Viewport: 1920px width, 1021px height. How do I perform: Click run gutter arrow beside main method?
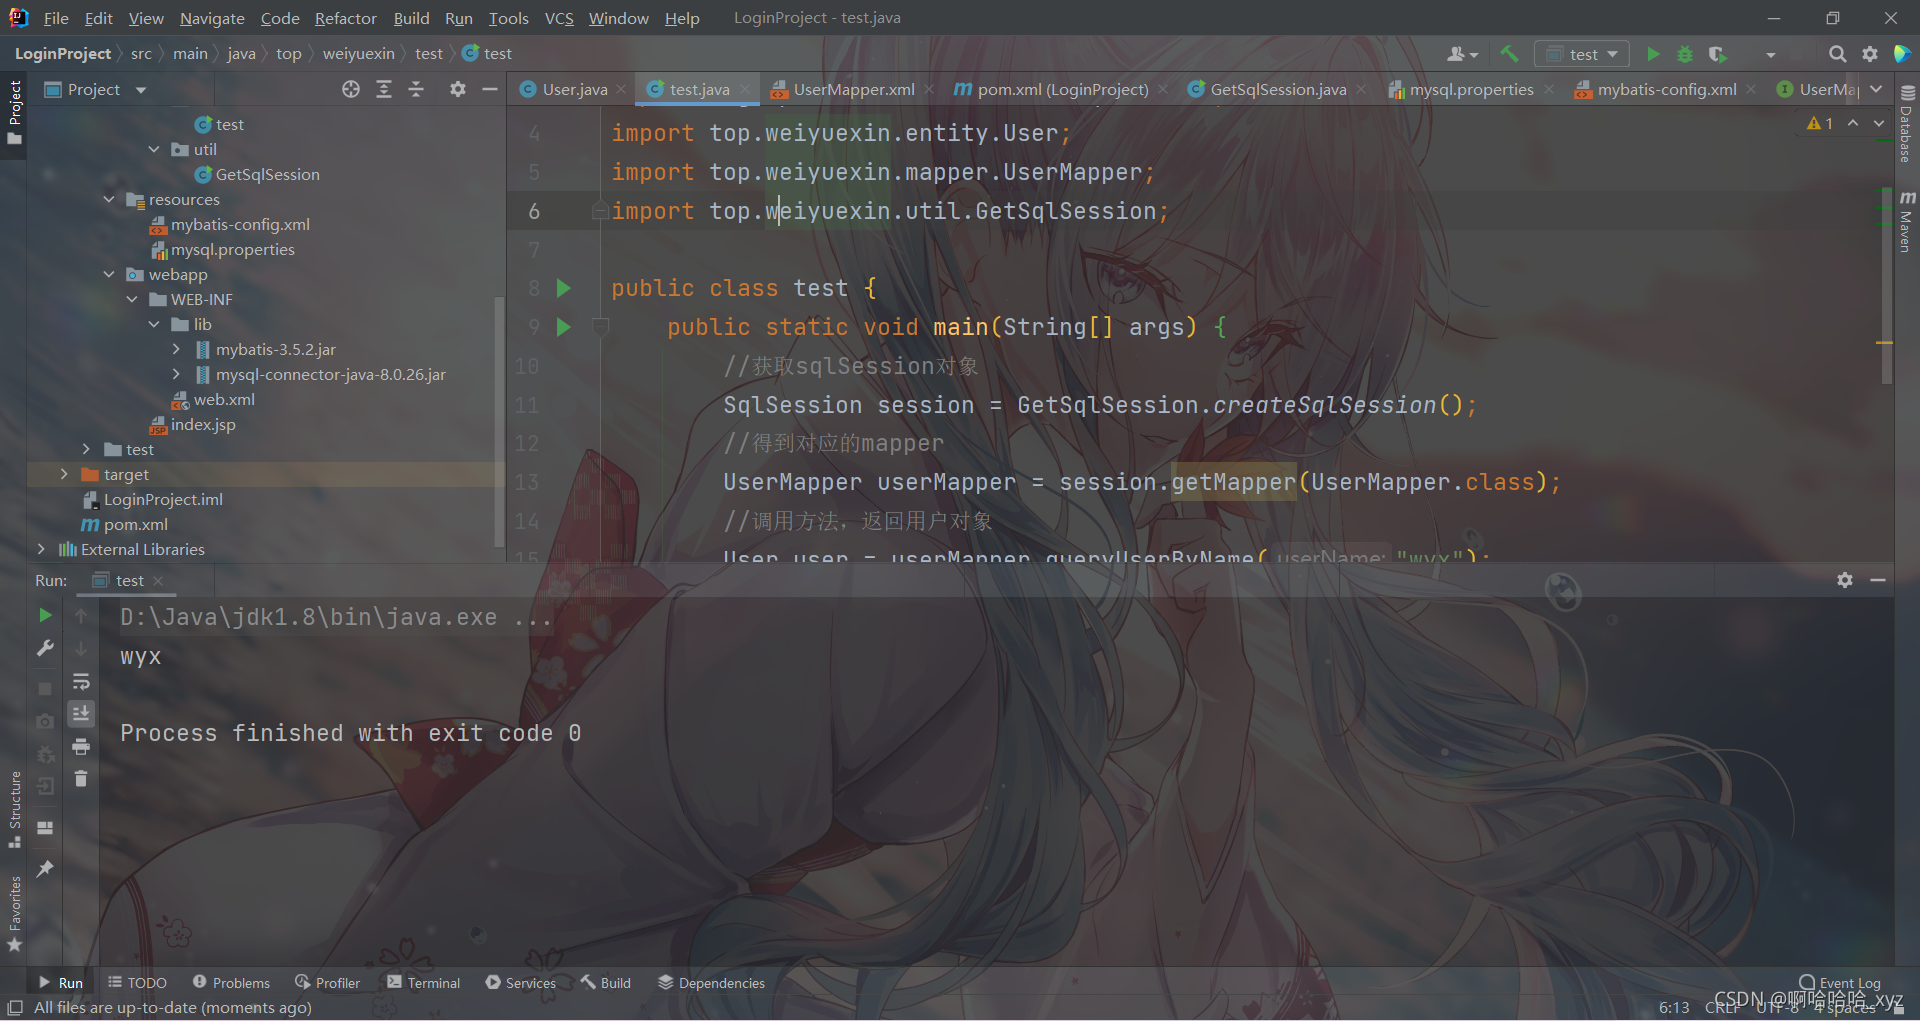tap(563, 327)
